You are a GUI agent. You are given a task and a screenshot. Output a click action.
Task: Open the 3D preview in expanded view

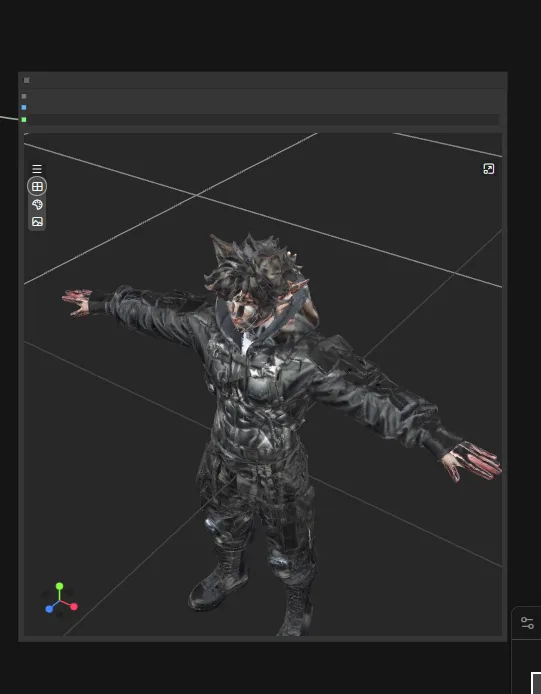[488, 169]
